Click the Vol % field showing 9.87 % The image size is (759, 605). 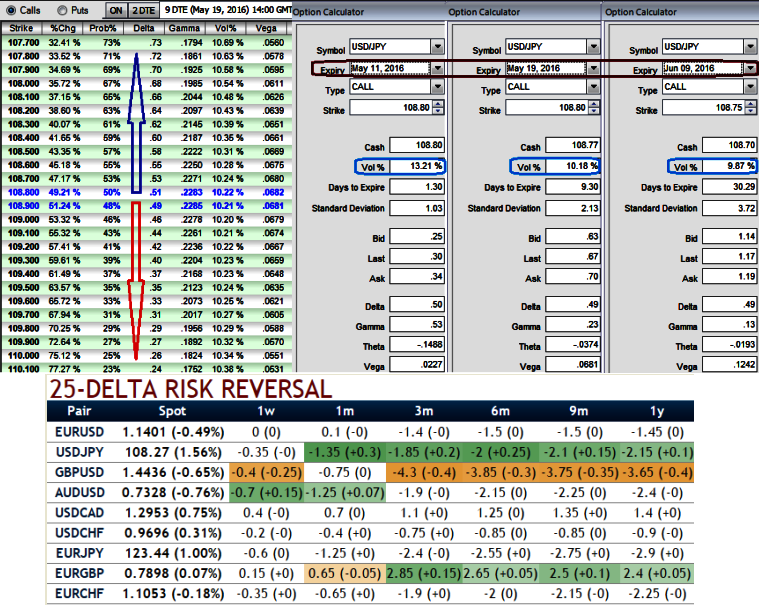(x=729, y=166)
